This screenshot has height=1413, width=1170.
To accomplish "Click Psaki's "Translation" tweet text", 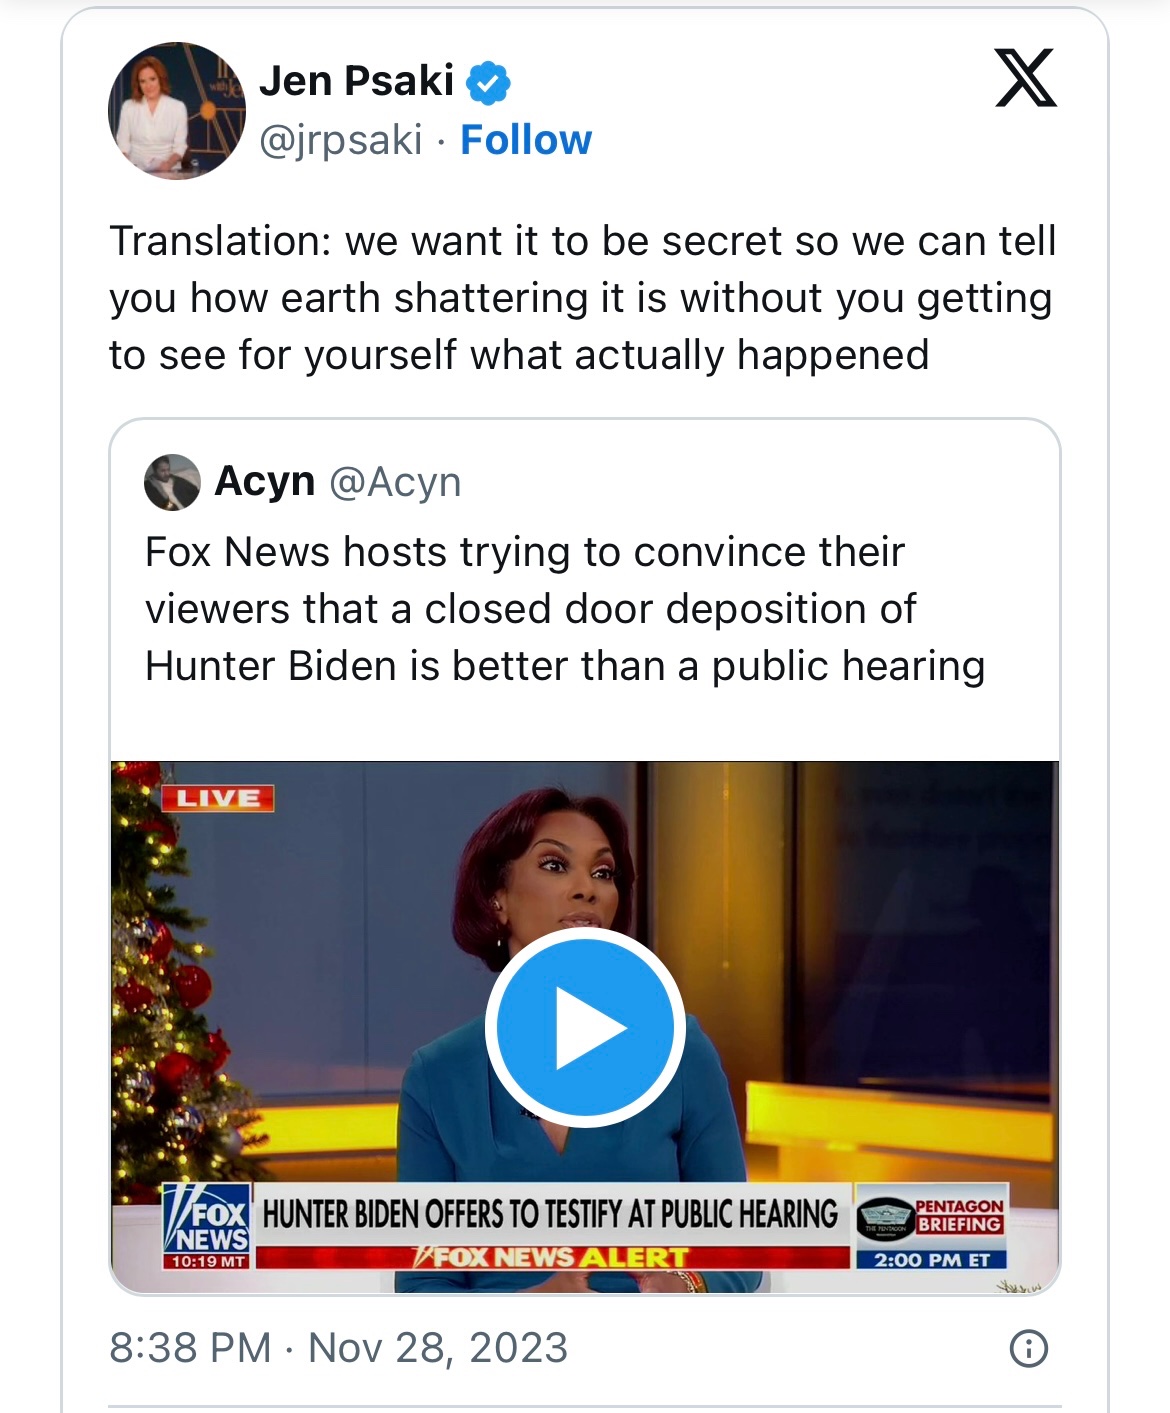I will pyautogui.click(x=582, y=298).
